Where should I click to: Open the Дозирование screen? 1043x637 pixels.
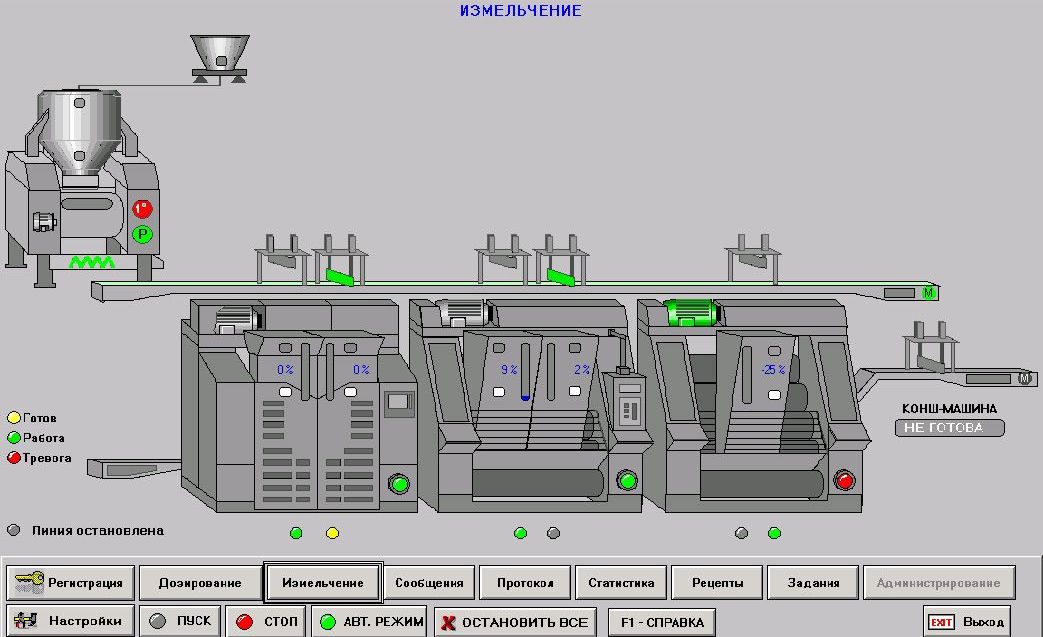[200, 582]
